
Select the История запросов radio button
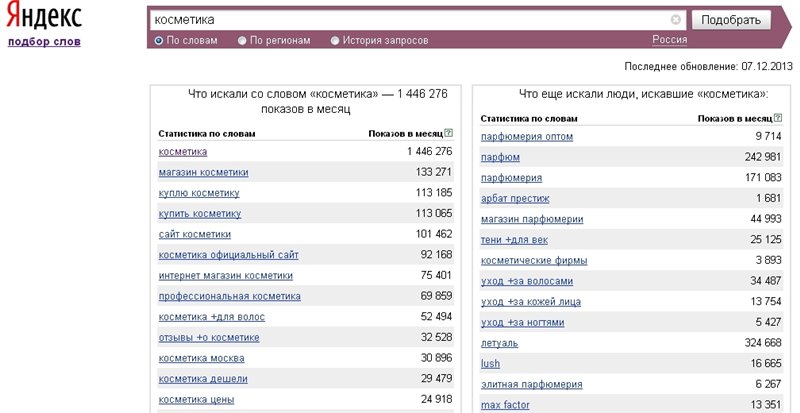point(335,40)
